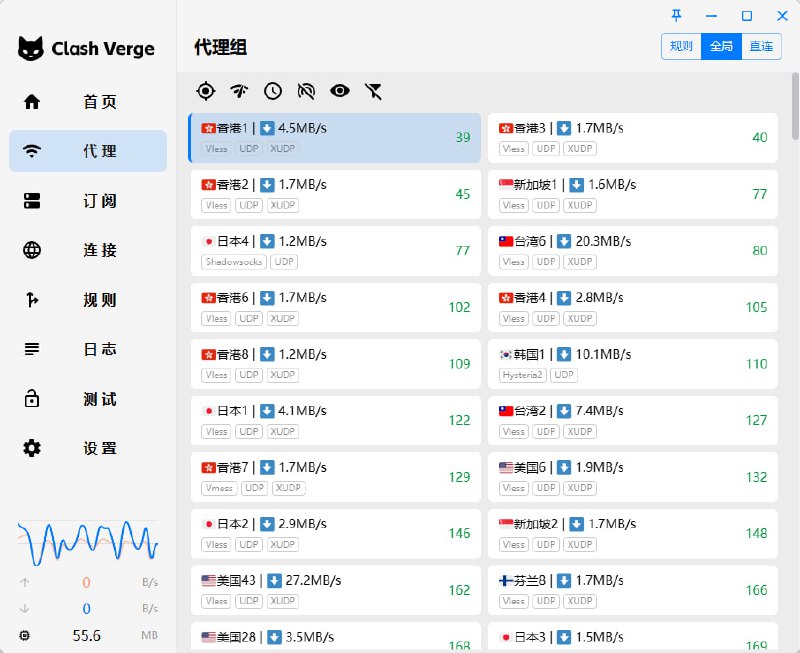800x653 pixels.
Task: Enable 直连 direct mode
Action: [761, 46]
